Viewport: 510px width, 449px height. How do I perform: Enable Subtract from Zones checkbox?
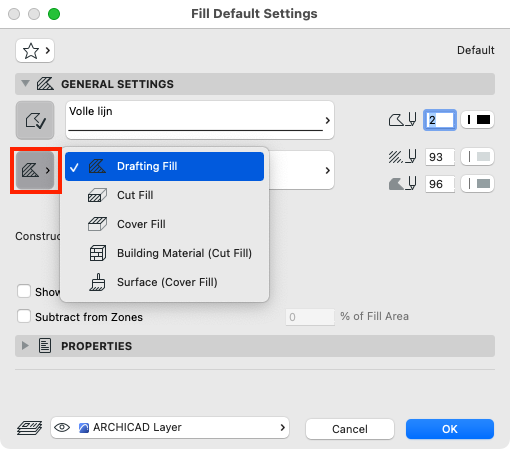point(24,316)
